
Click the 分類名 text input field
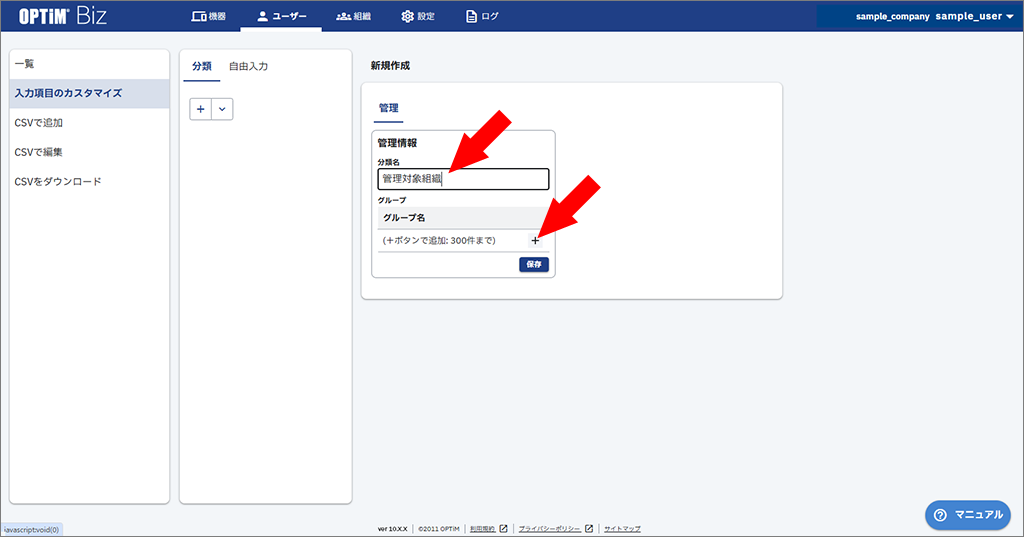point(463,179)
